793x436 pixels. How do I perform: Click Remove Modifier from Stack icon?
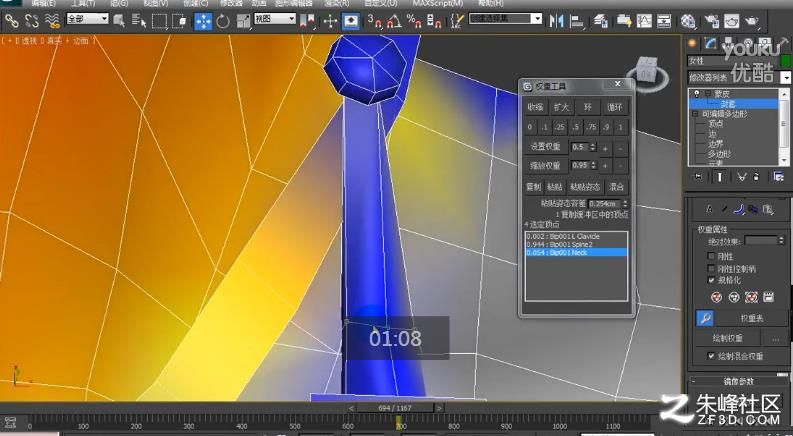757,177
